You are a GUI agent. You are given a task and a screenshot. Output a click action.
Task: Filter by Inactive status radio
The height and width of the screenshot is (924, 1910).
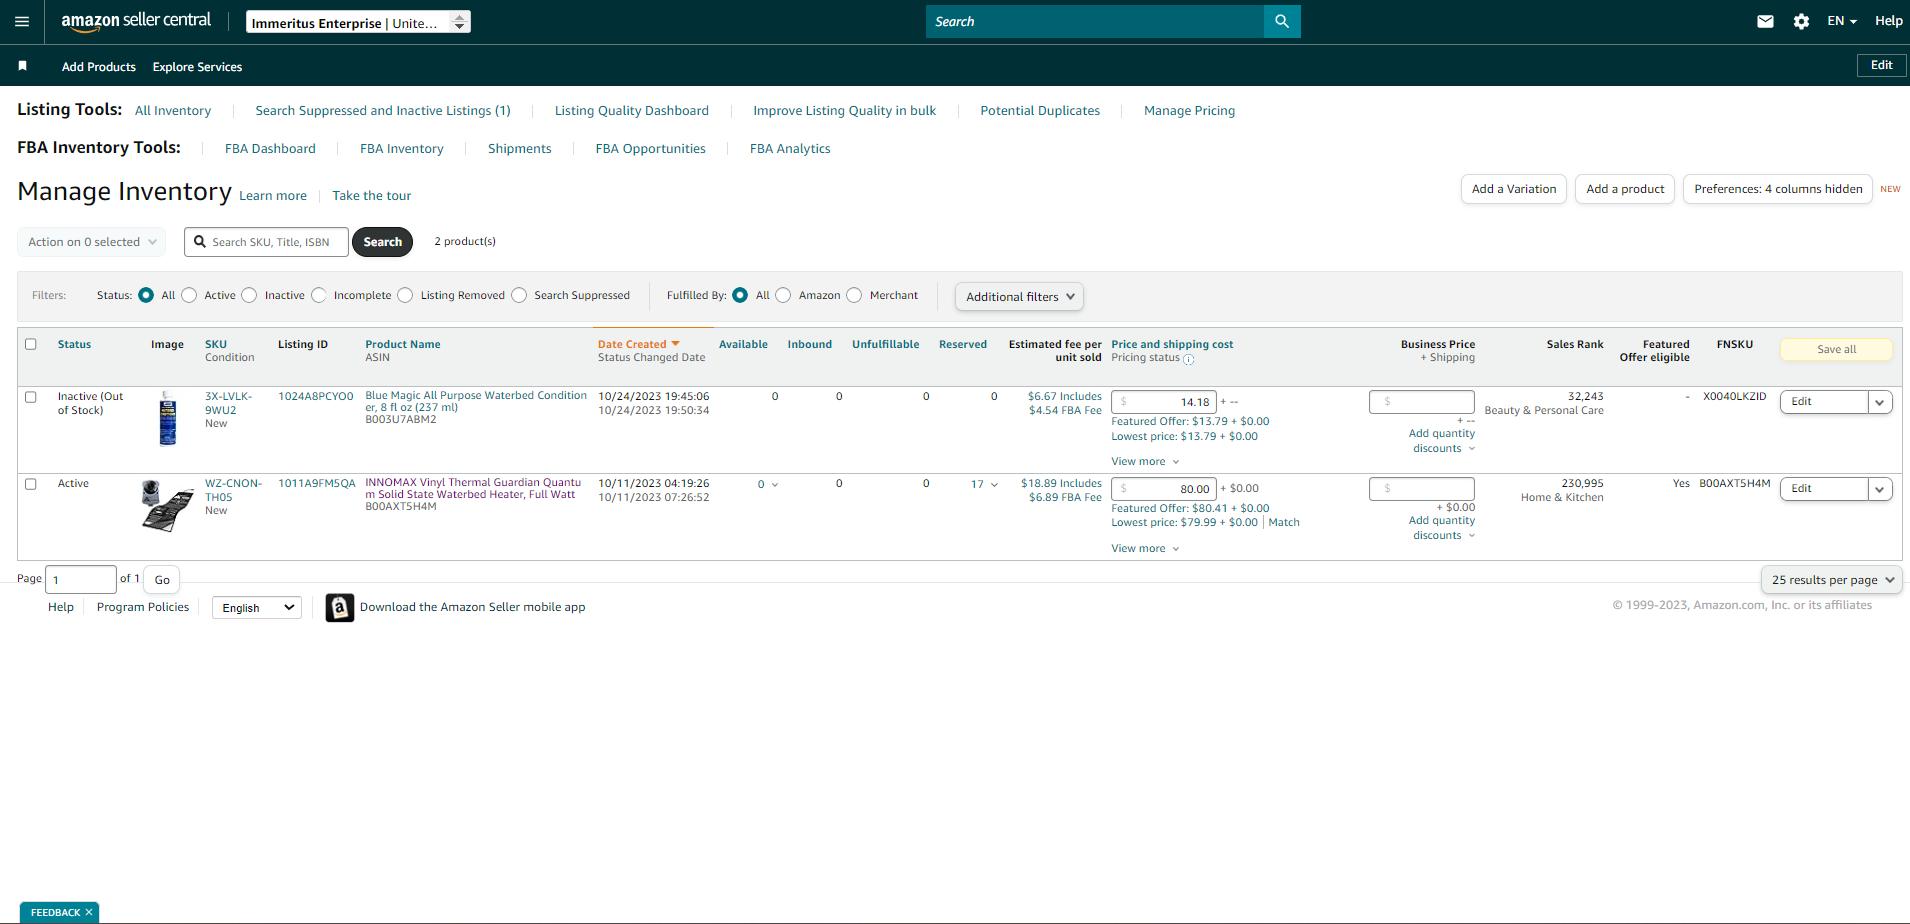pyautogui.click(x=249, y=295)
